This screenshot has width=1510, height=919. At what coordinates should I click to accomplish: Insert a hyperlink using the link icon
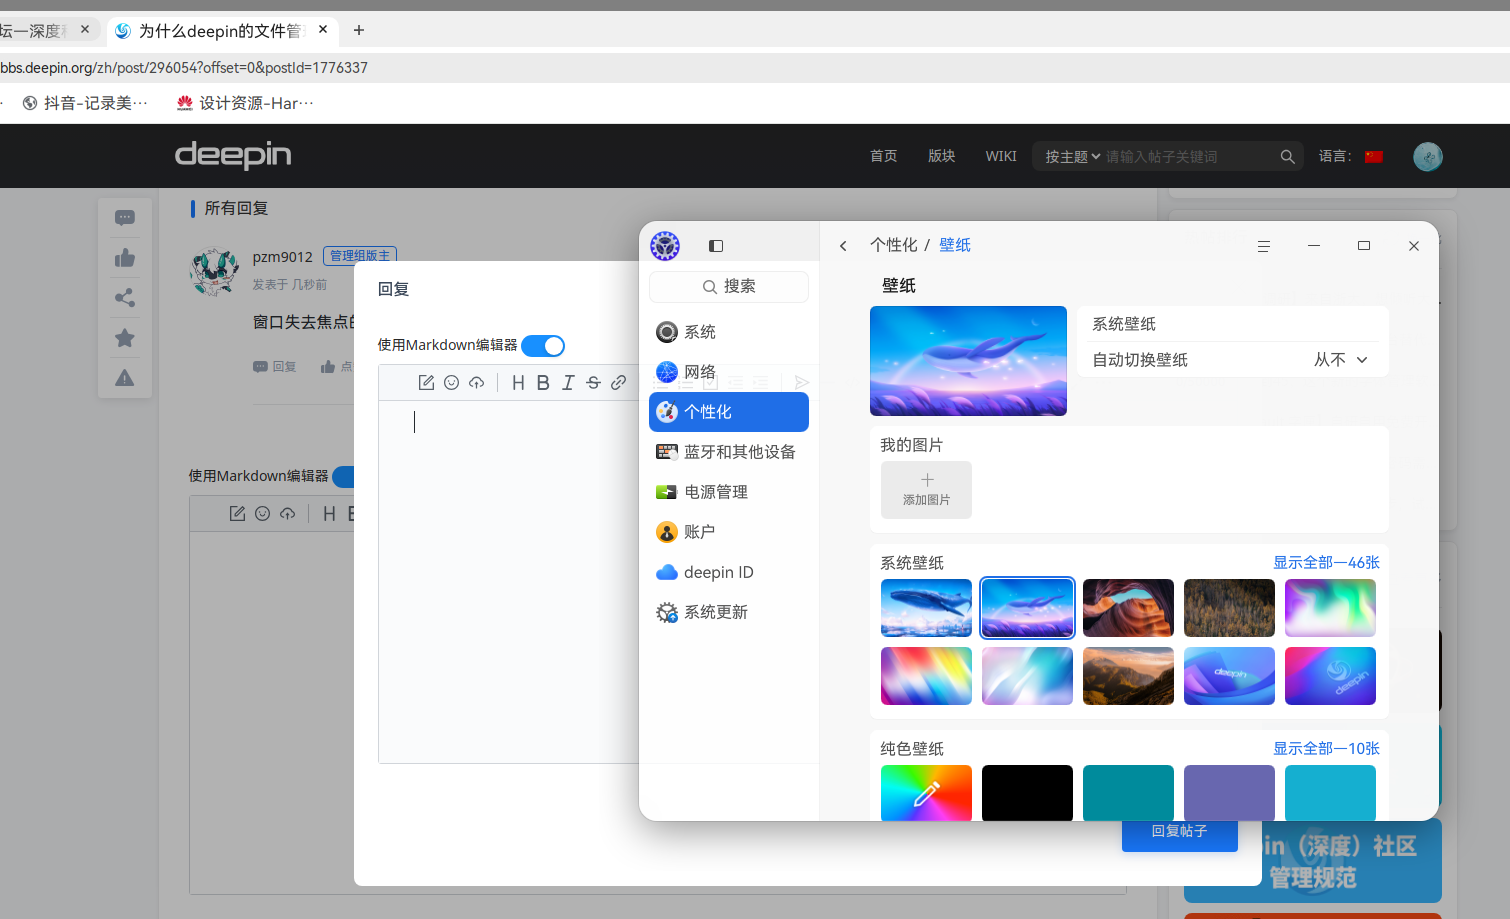click(x=618, y=382)
